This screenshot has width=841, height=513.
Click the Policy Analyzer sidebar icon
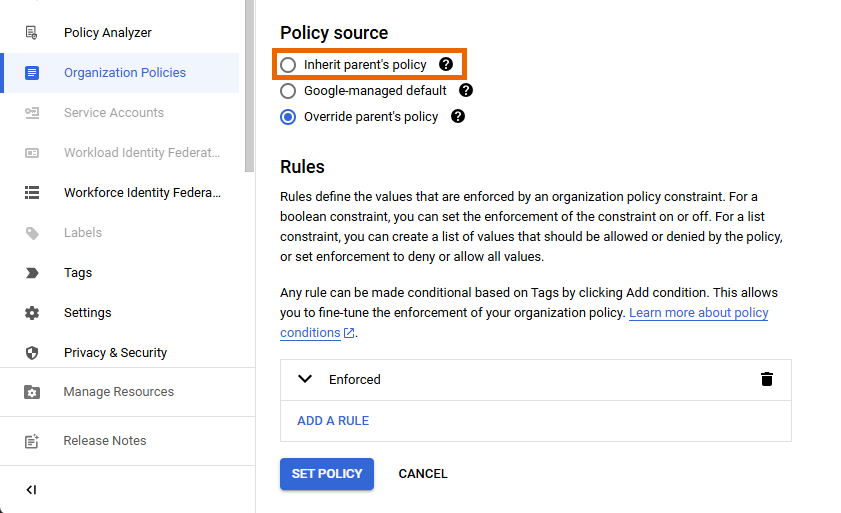[32, 33]
